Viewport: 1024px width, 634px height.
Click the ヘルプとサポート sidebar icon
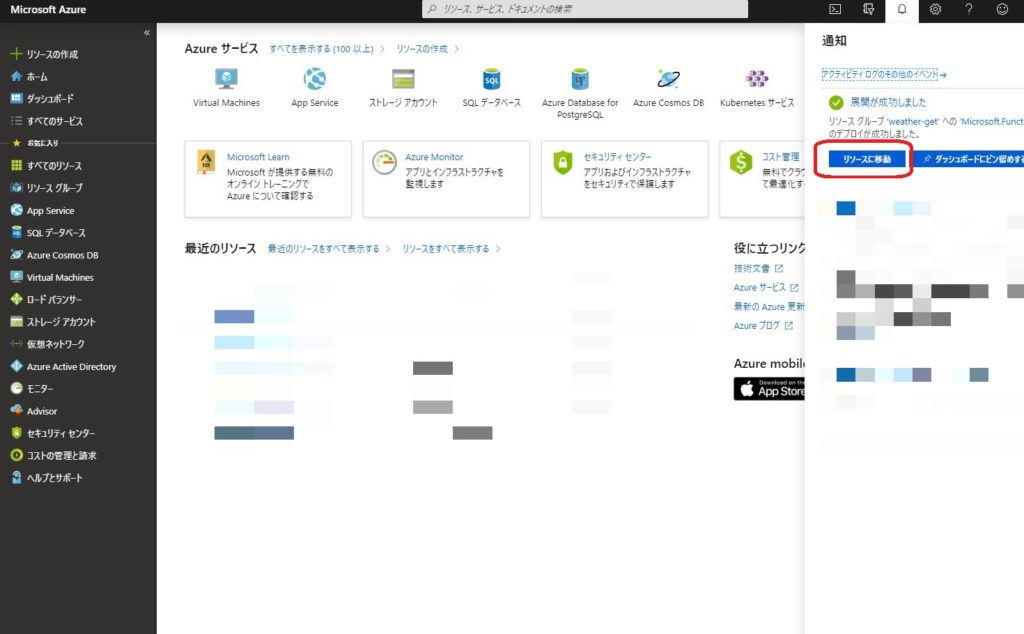[16, 477]
